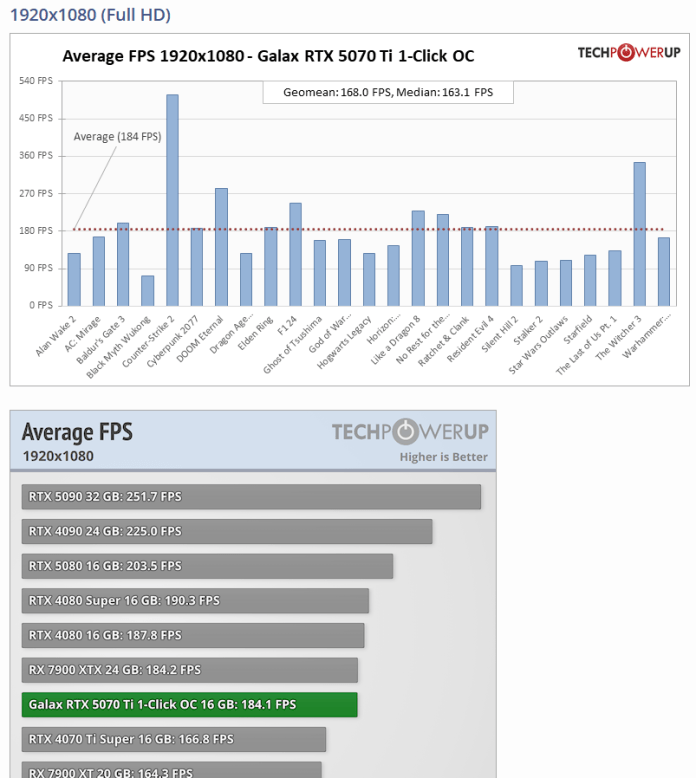Click the Like a Dragon 8 bar
This screenshot has width=696, height=778.
(x=418, y=258)
